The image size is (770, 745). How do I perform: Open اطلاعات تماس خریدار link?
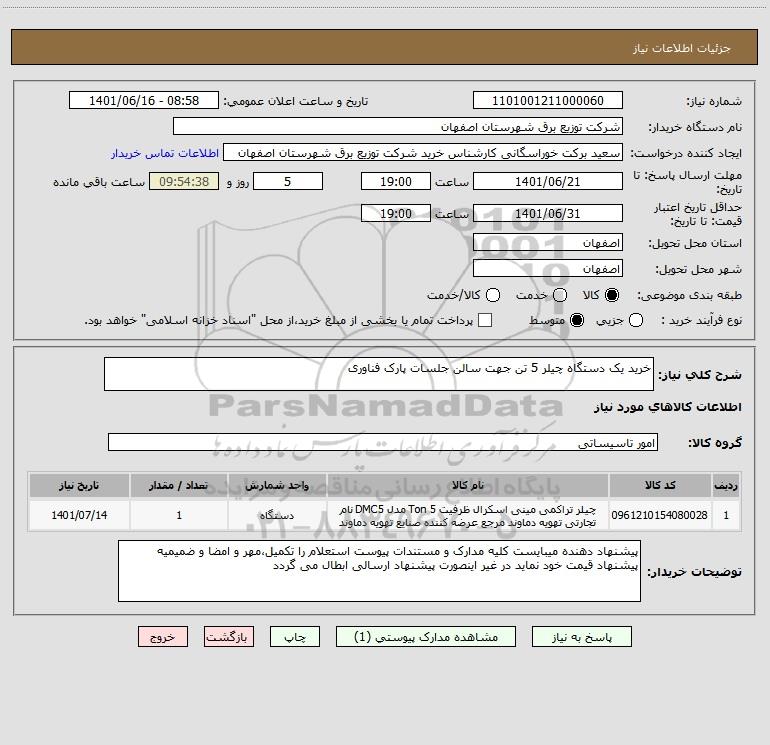coord(165,153)
